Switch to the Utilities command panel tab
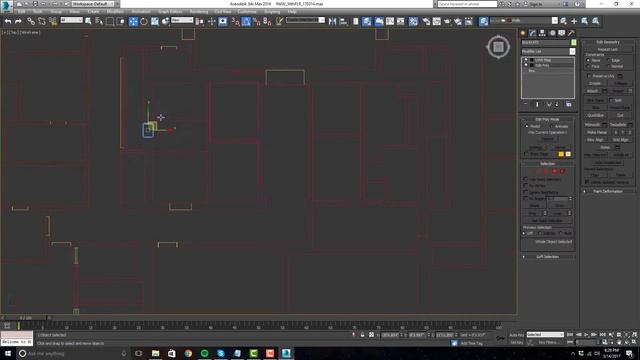Image resolution: width=640 pixels, height=360 pixels. click(571, 33)
